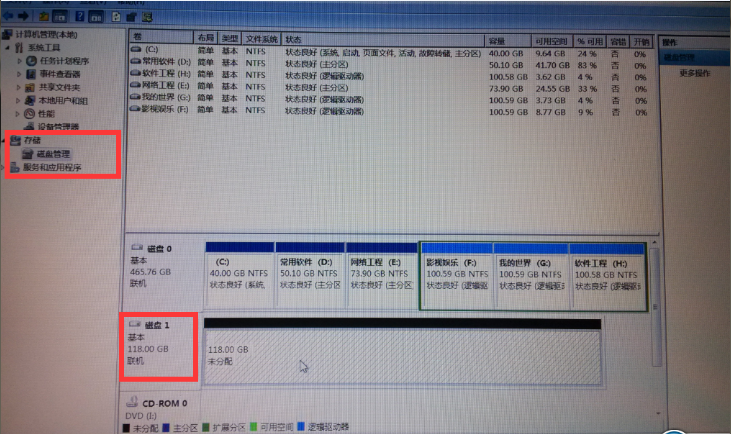The image size is (731, 434).
Task: Click the drive icon of volume (C:) row
Action: tap(136, 48)
